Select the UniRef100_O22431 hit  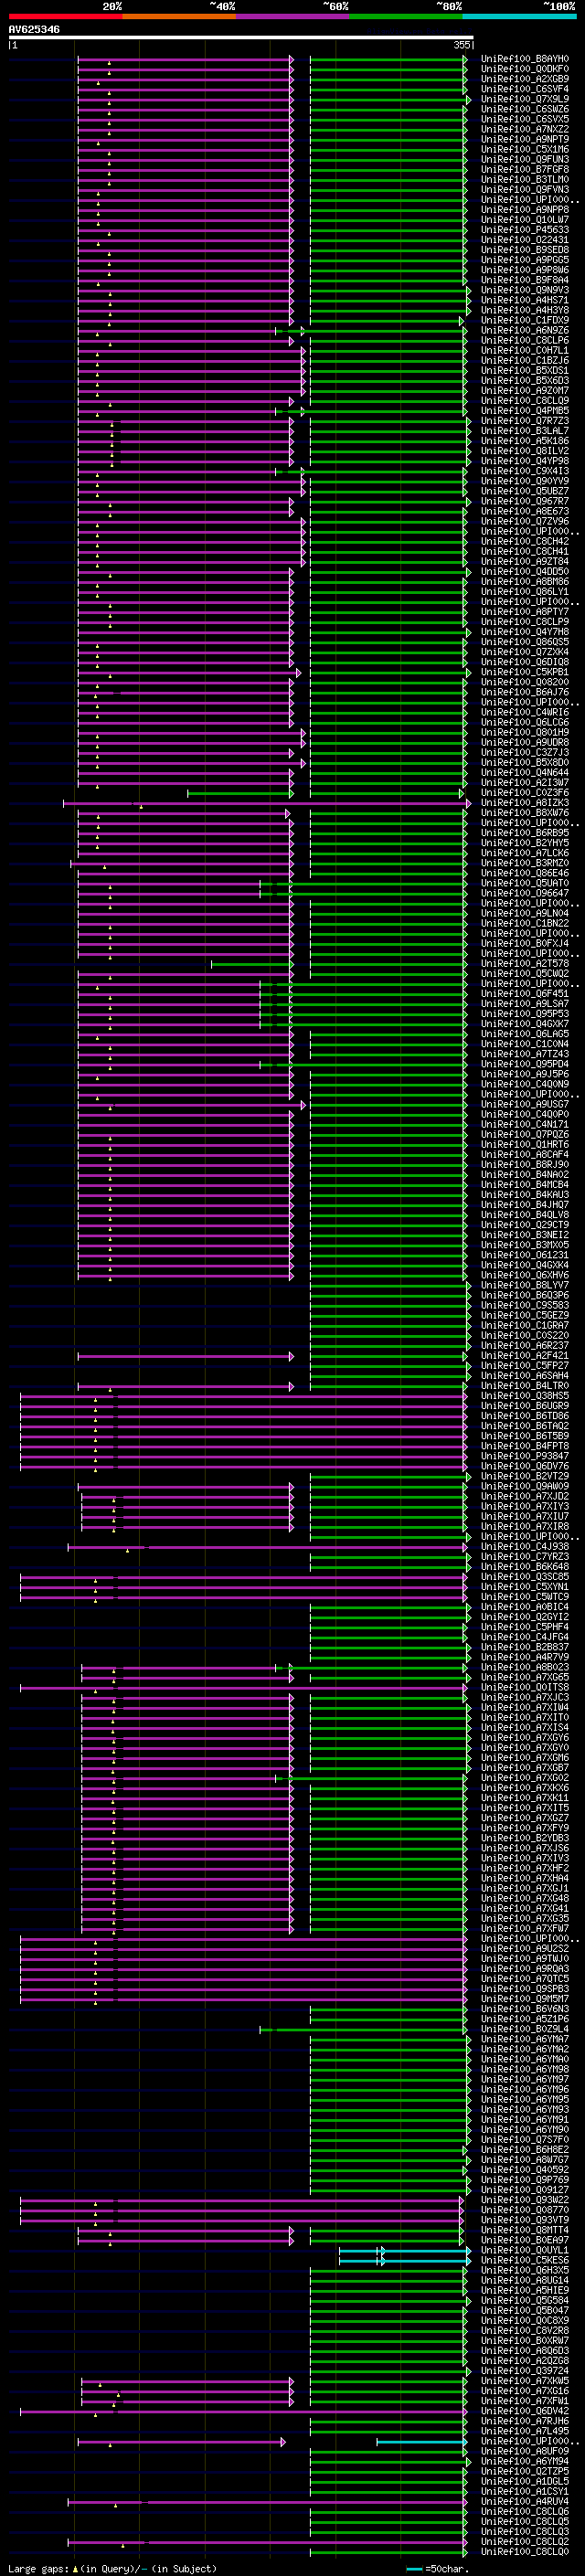(x=525, y=240)
